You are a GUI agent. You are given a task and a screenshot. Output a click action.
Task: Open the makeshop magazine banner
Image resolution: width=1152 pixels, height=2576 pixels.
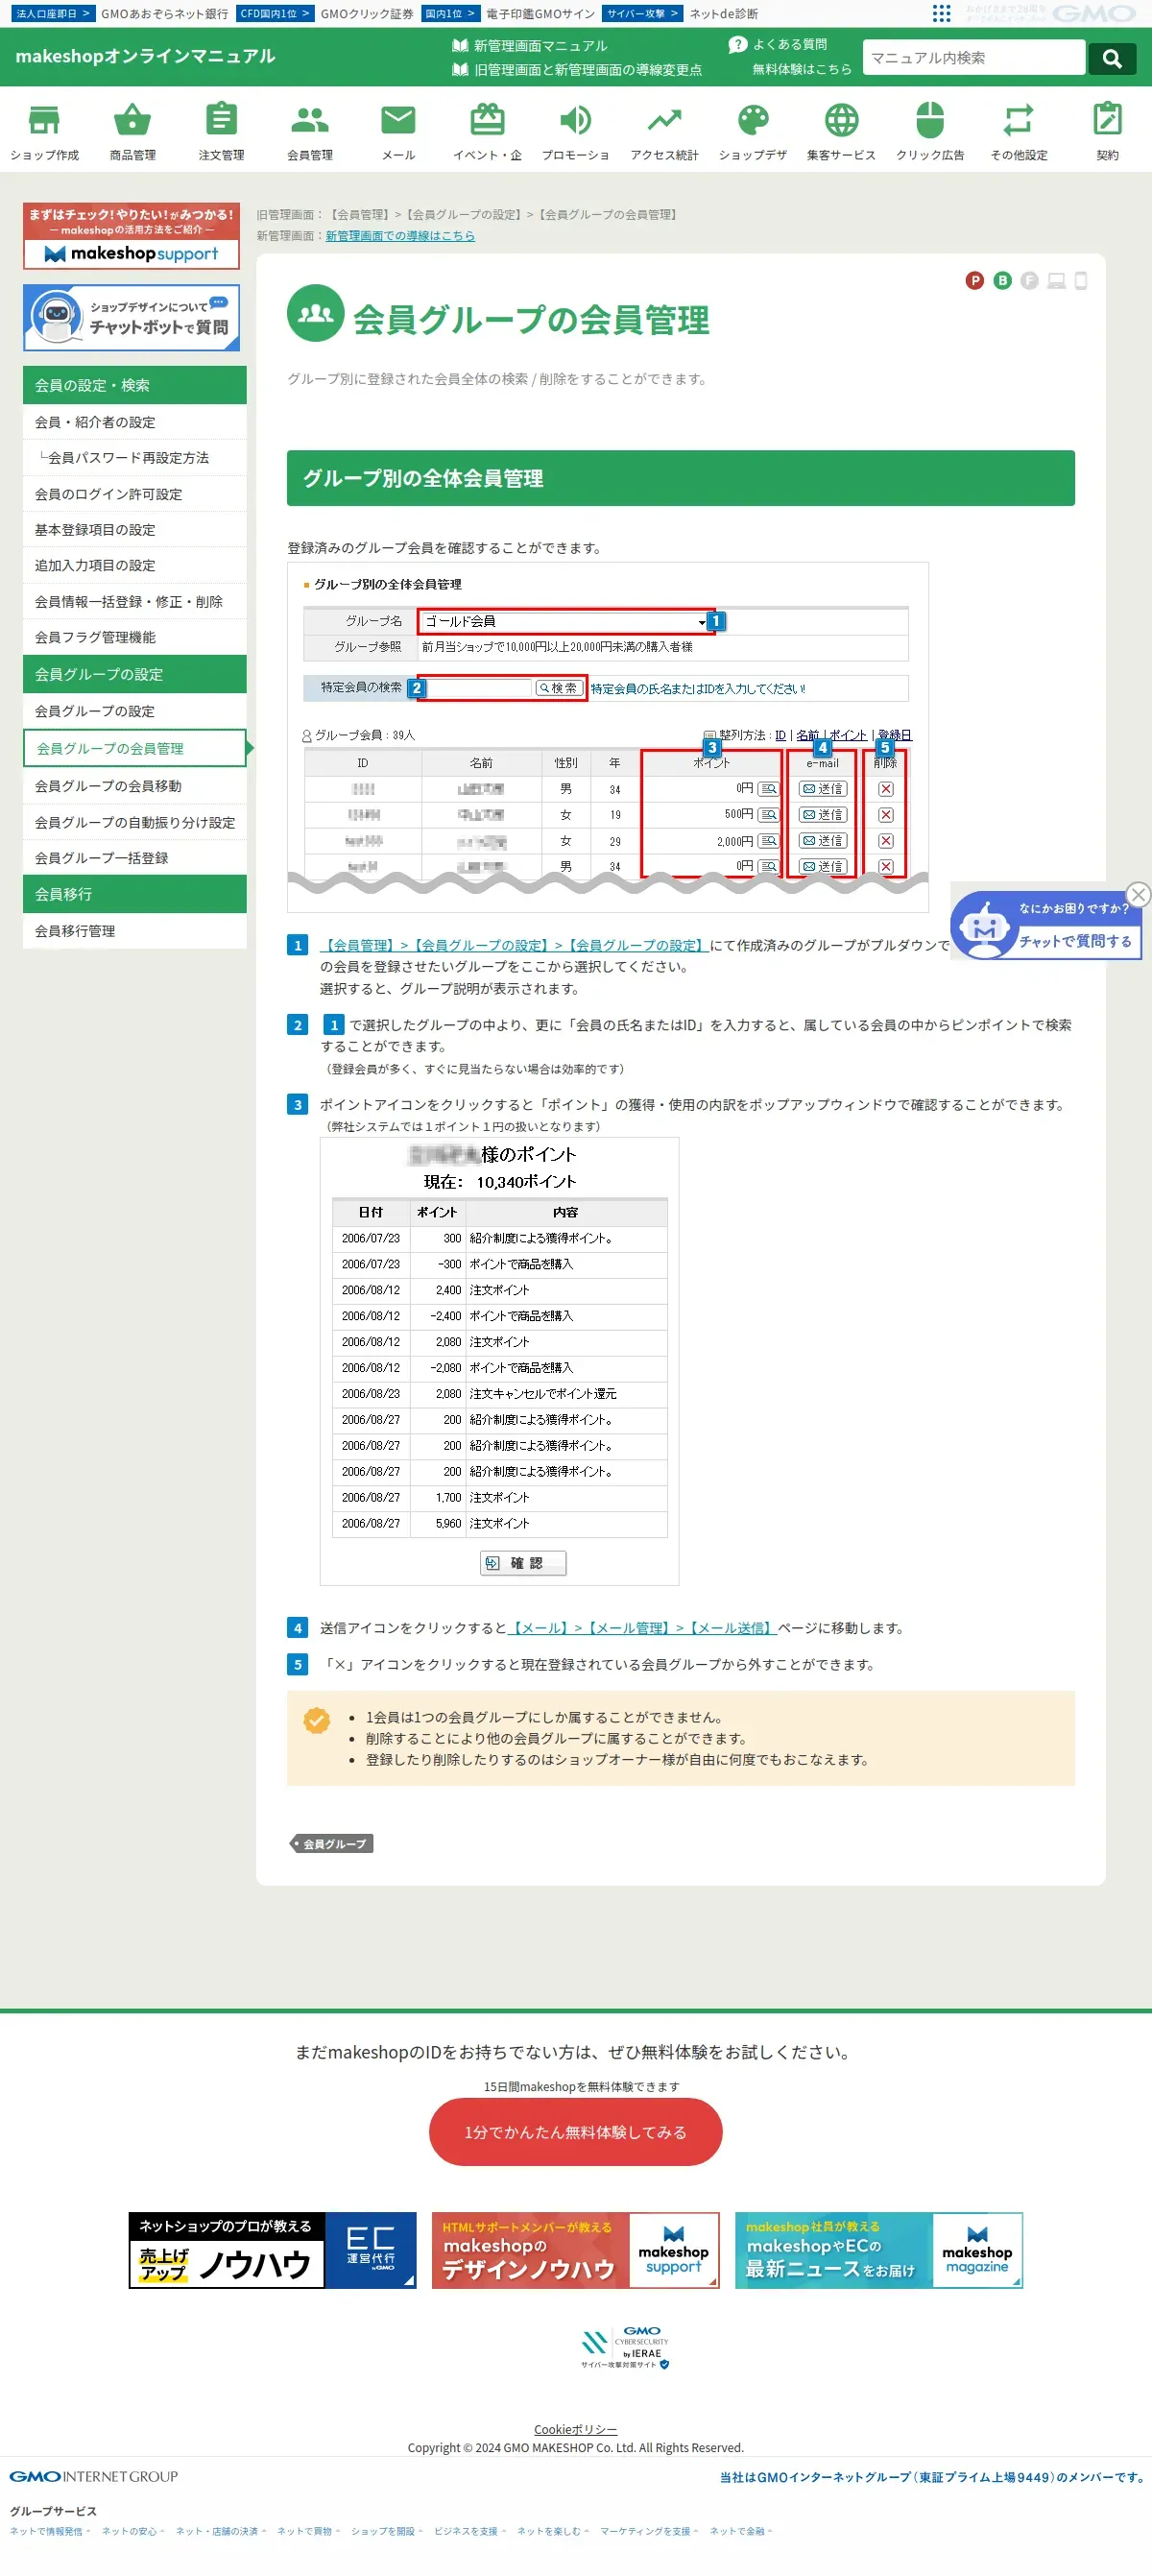click(x=879, y=2250)
